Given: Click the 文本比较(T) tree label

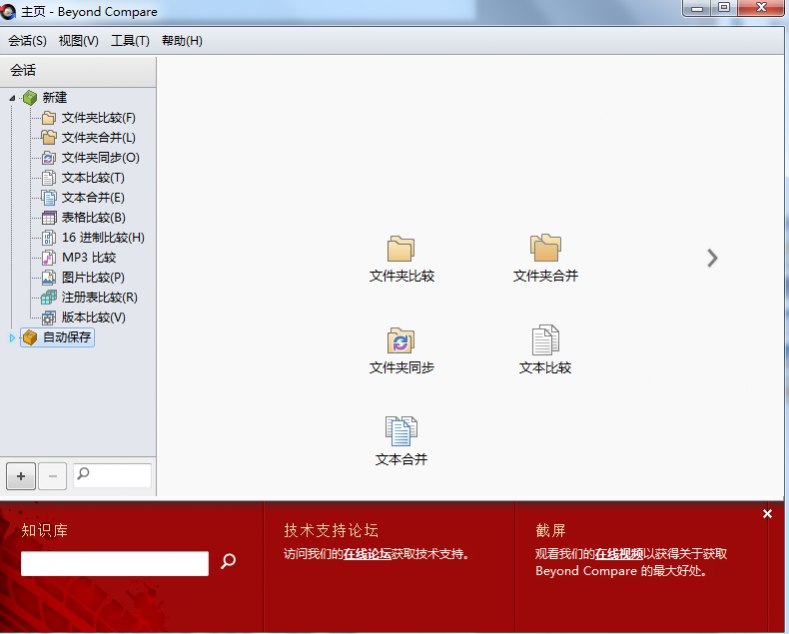Looking at the screenshot, I should [x=93, y=178].
